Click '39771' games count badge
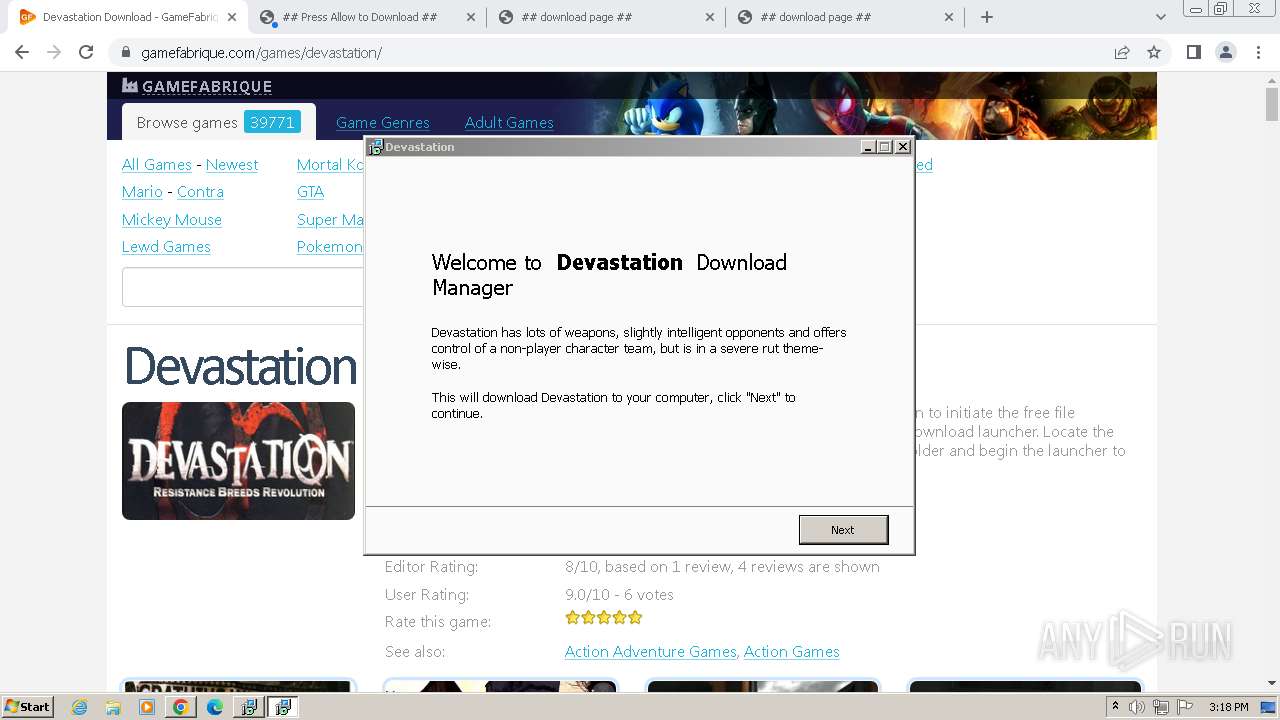This screenshot has width=1280, height=720. tap(272, 122)
